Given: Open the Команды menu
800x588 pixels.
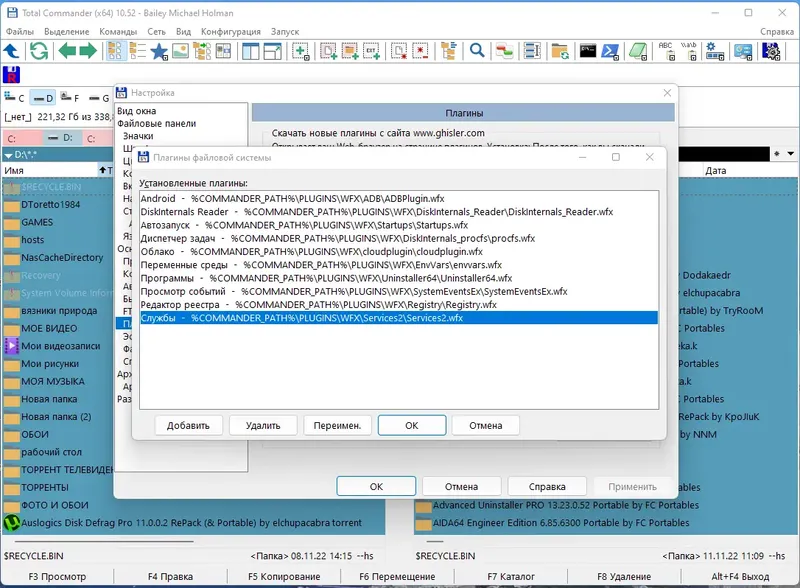Looking at the screenshot, I should (118, 31).
